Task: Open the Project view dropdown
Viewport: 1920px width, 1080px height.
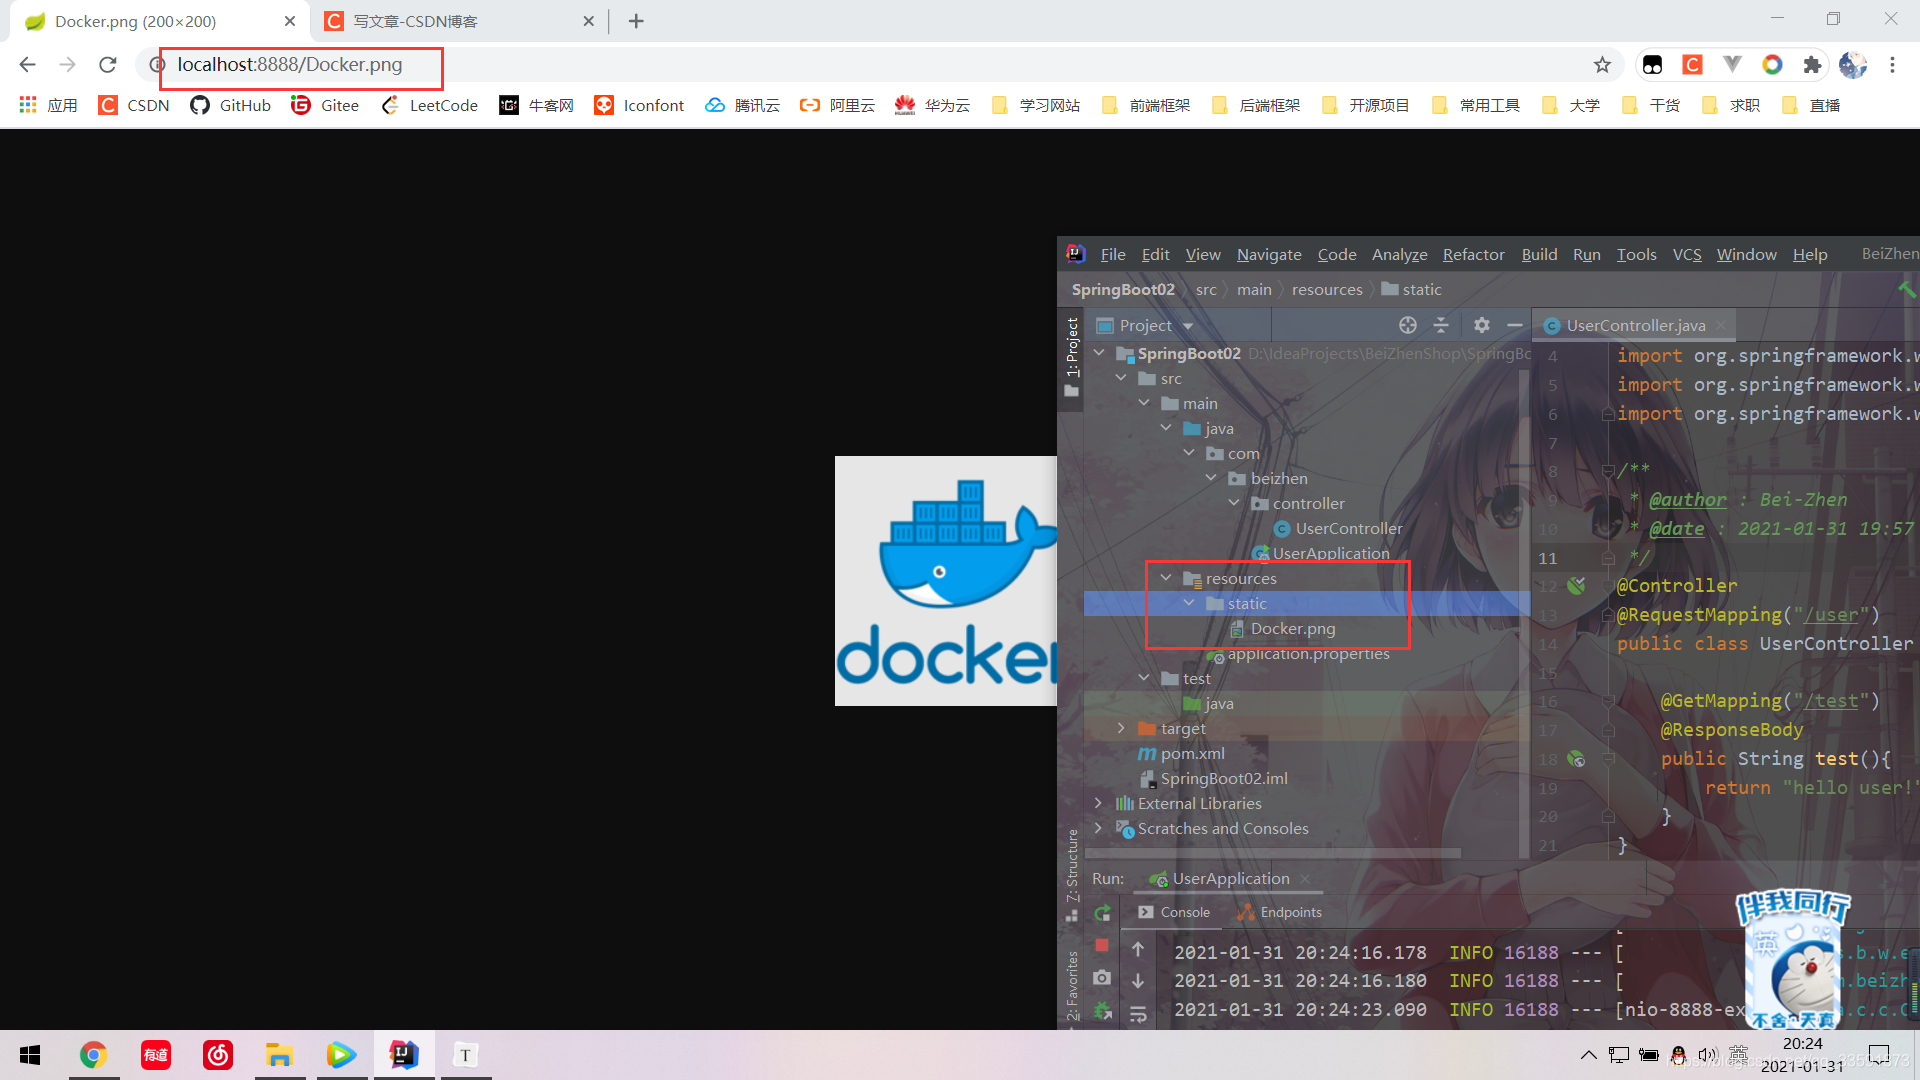Action: pyautogui.click(x=1188, y=326)
